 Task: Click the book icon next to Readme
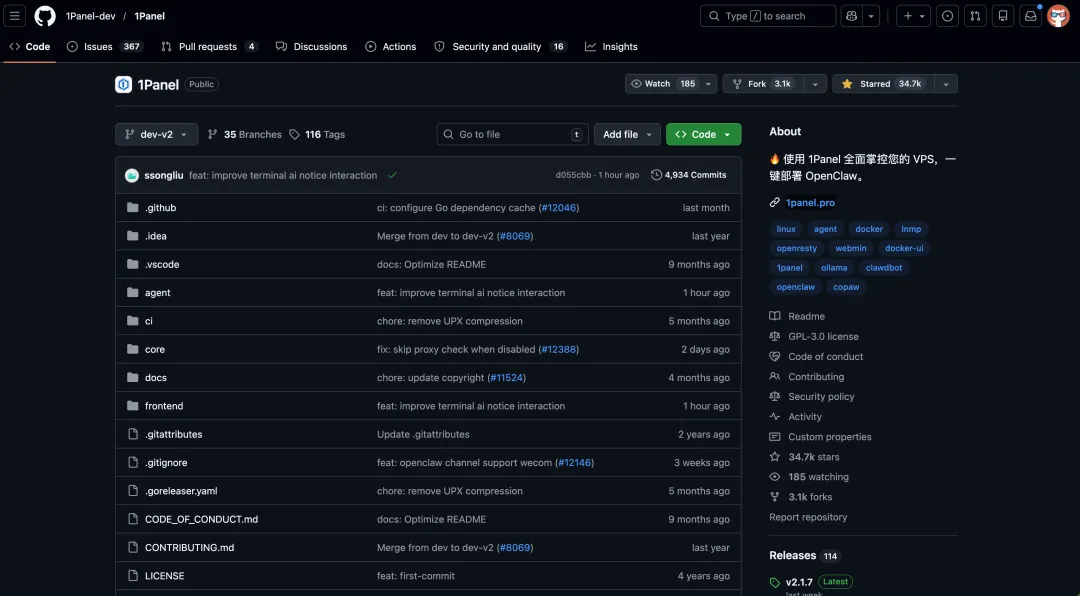tap(775, 316)
